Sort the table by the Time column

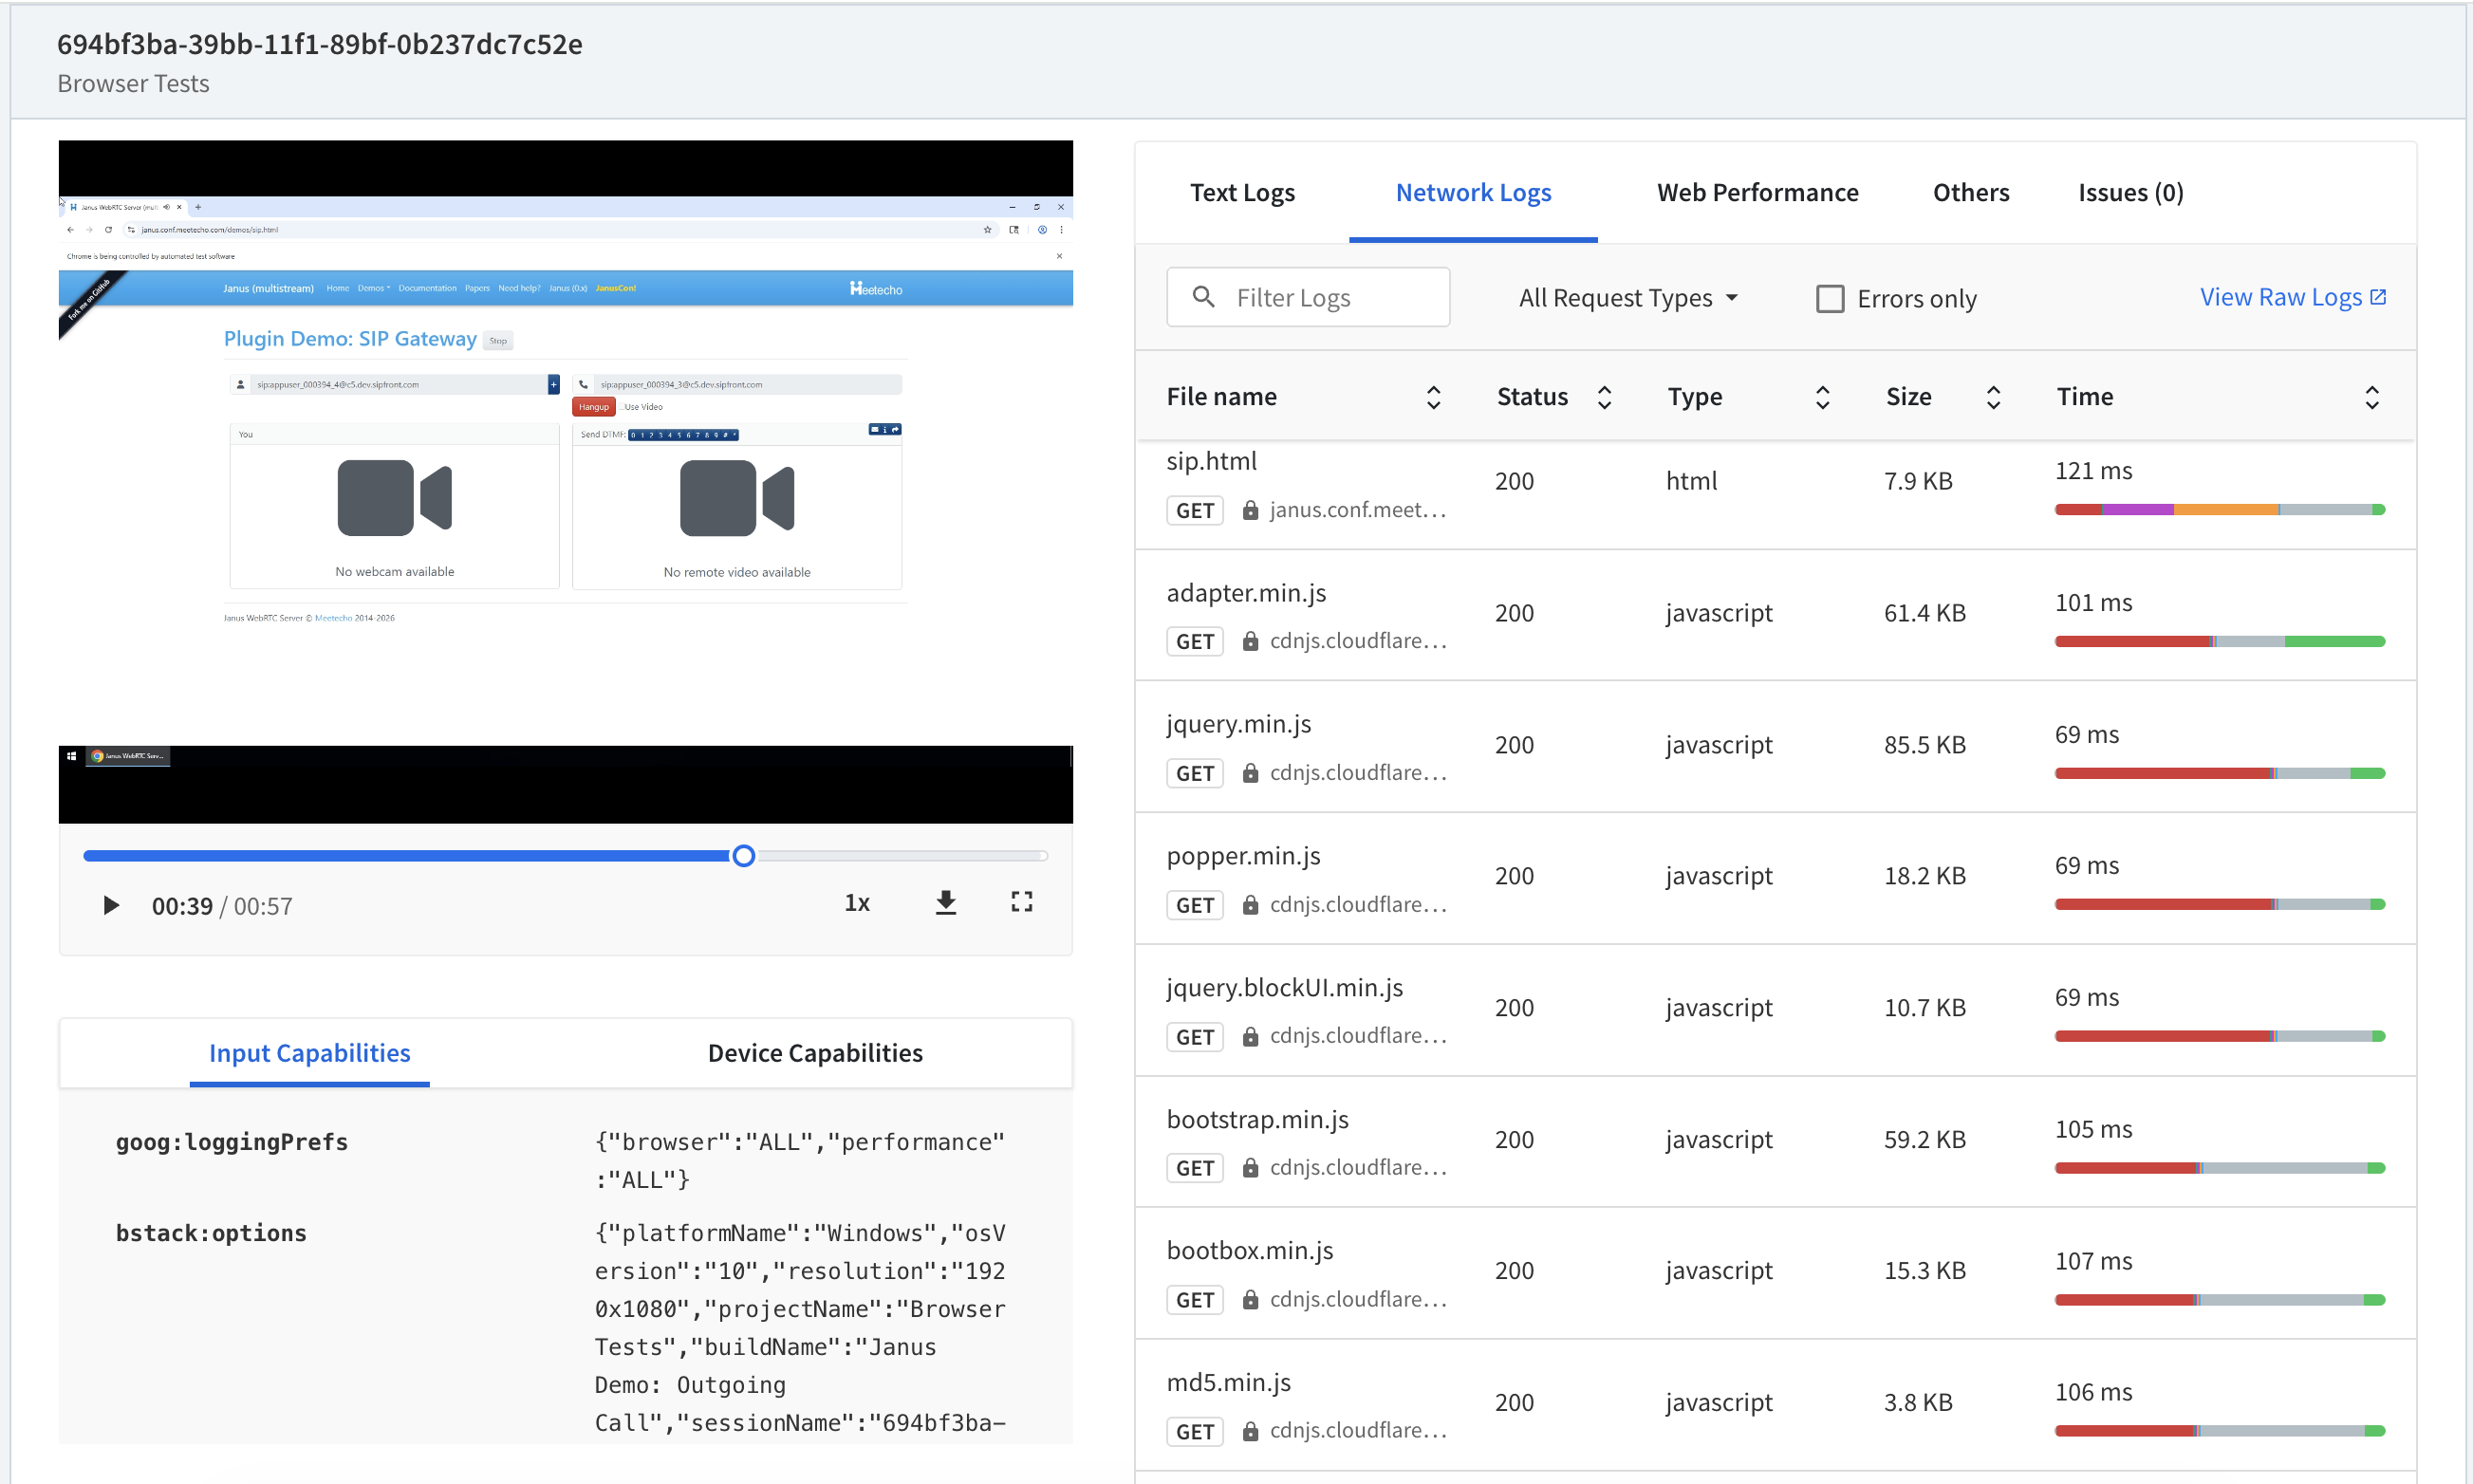(2372, 396)
